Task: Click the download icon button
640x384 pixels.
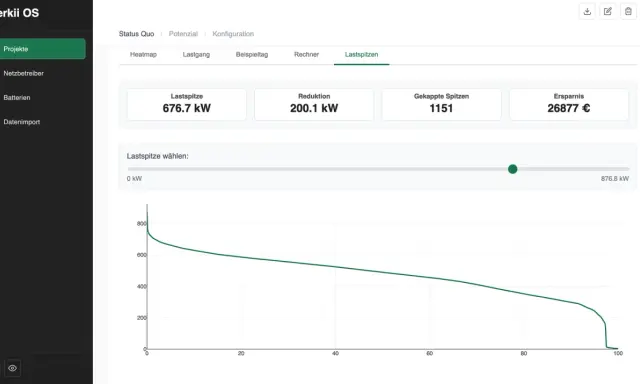Action: pyautogui.click(x=587, y=11)
